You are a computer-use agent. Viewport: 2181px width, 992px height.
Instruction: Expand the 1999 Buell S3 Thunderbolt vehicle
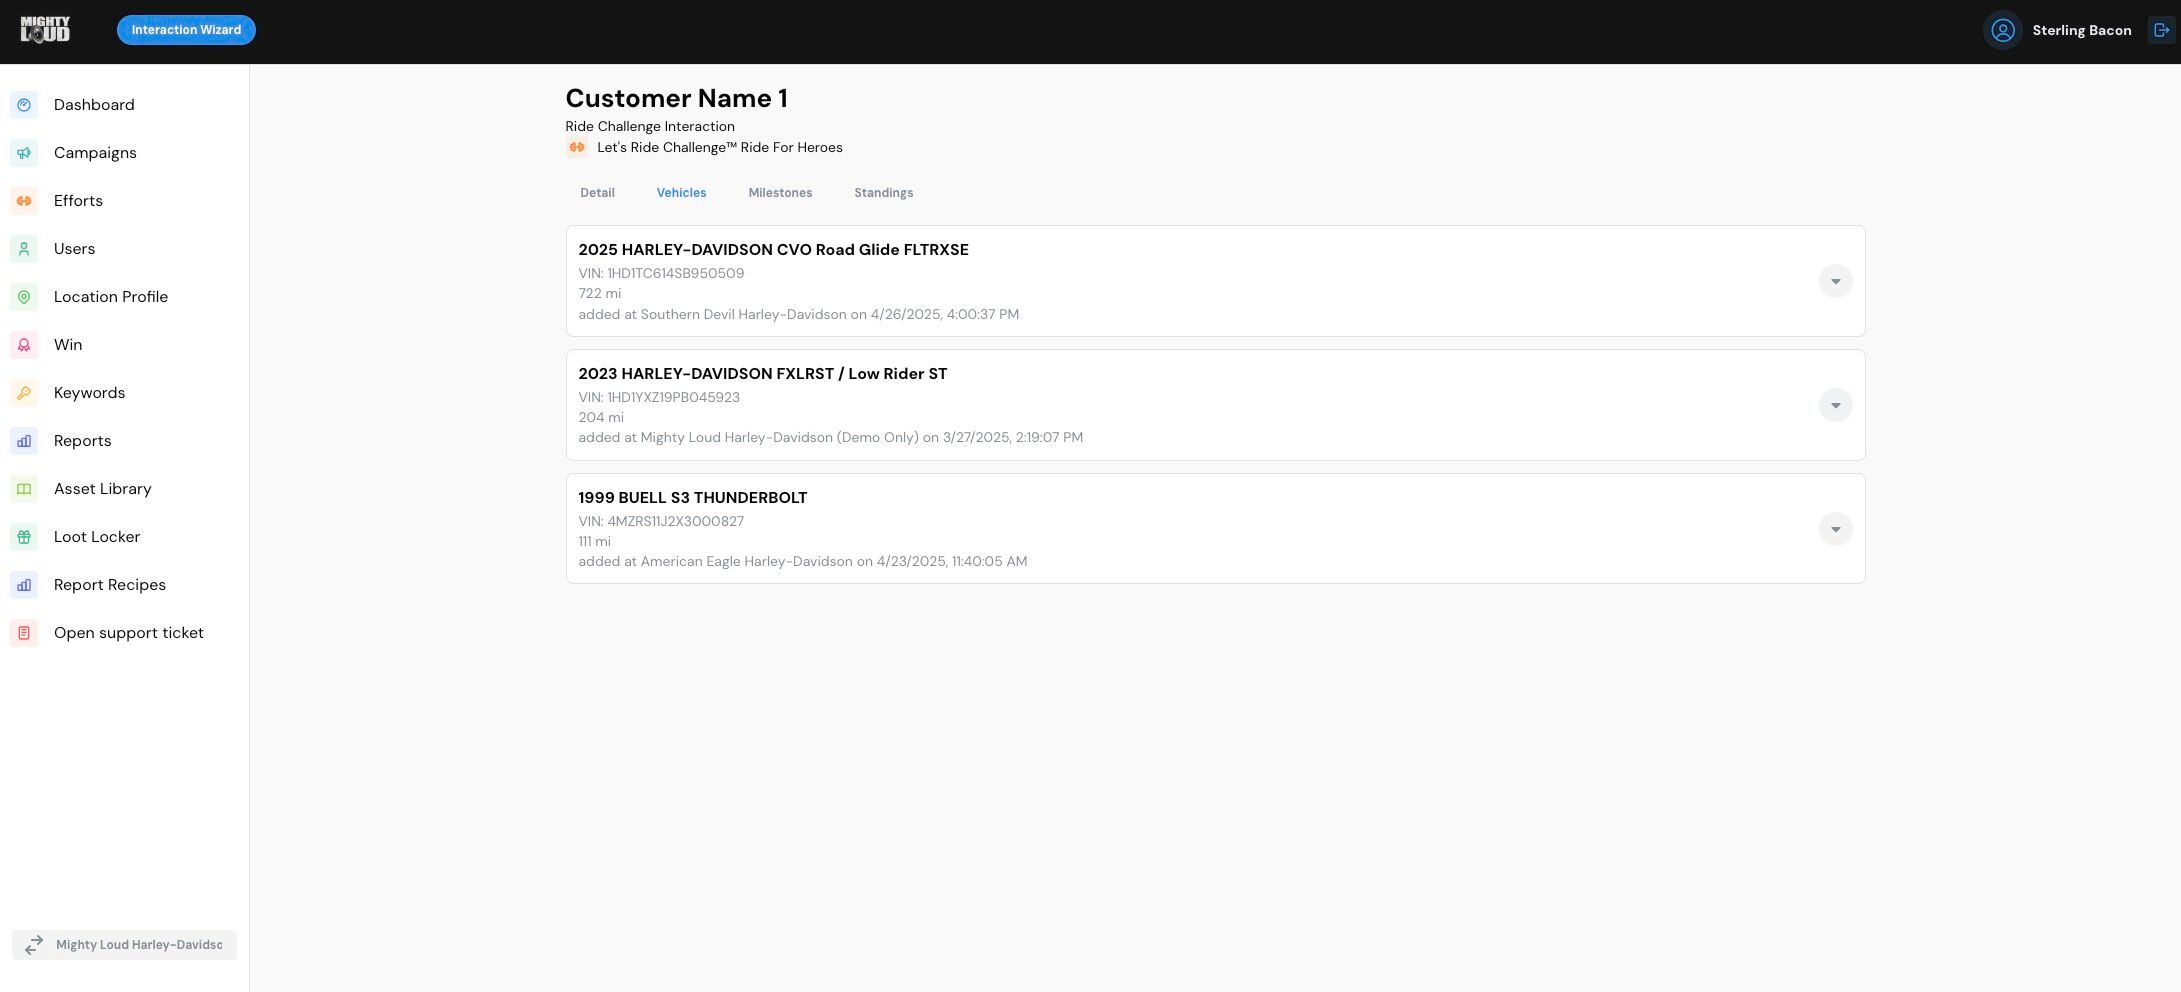click(x=1835, y=529)
